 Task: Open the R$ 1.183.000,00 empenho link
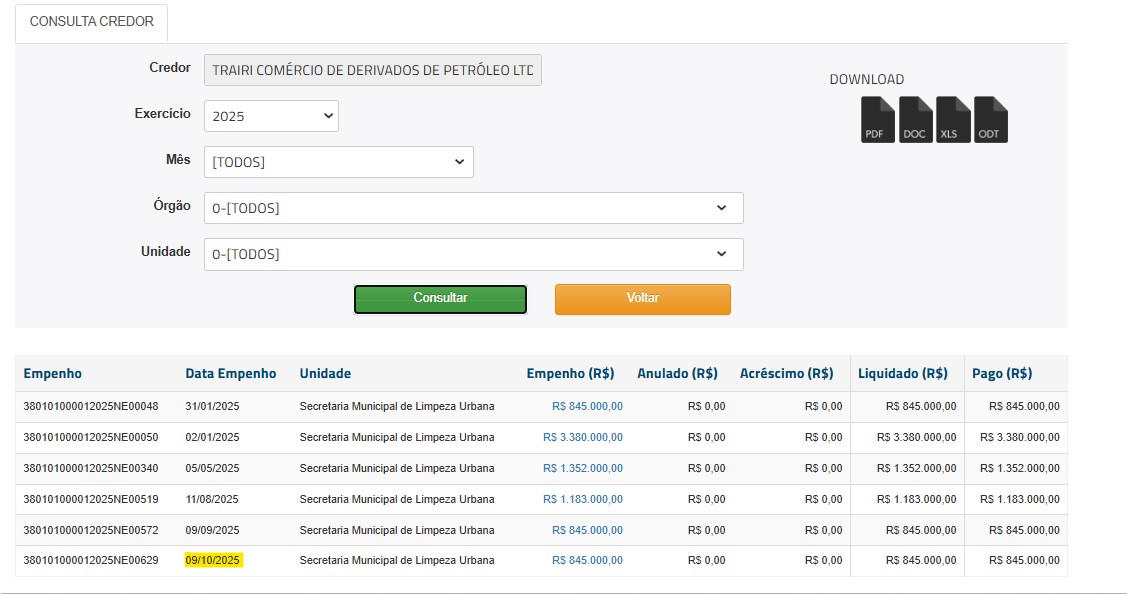(582, 499)
